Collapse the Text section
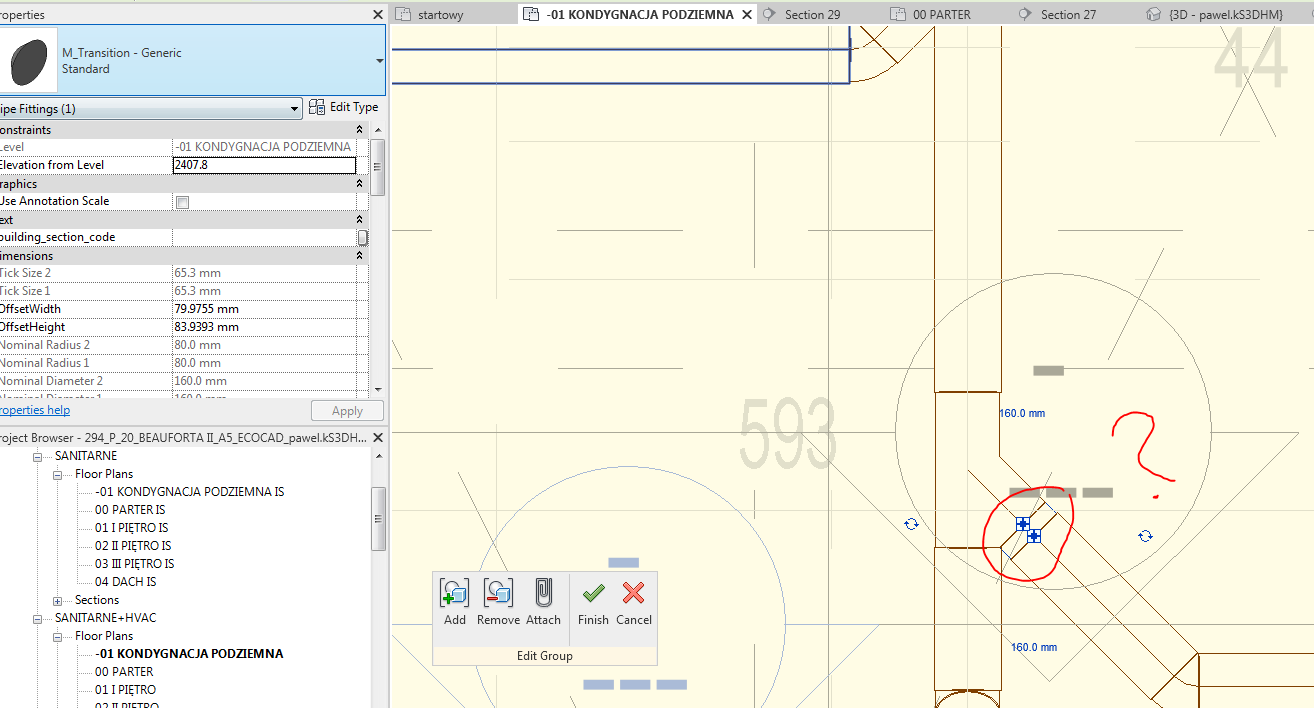The image size is (1314, 708). (x=360, y=219)
